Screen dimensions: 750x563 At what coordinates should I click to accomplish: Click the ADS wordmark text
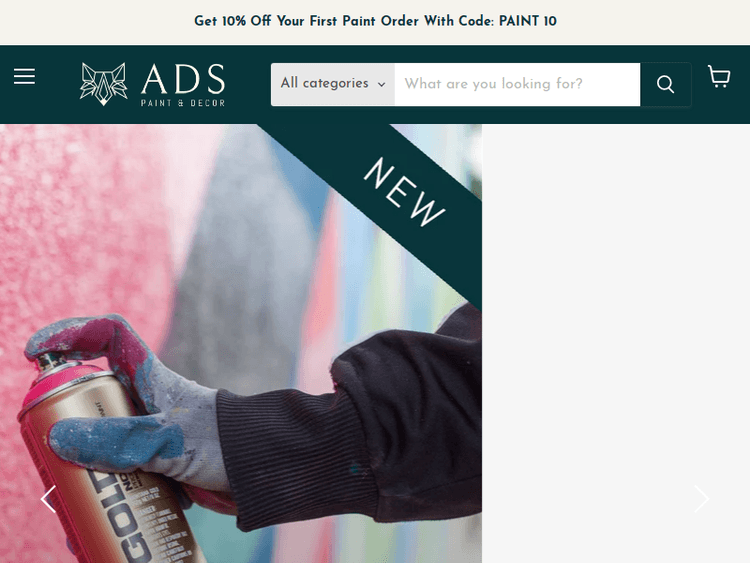point(183,79)
